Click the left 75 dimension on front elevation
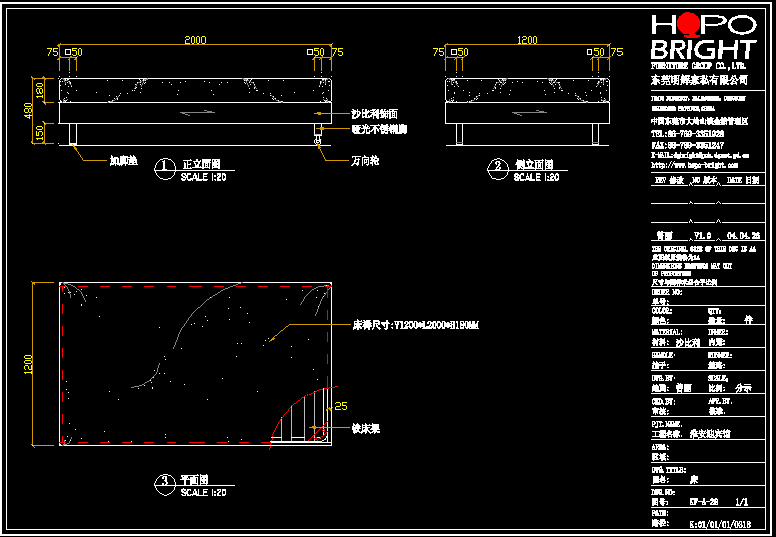 click(53, 52)
